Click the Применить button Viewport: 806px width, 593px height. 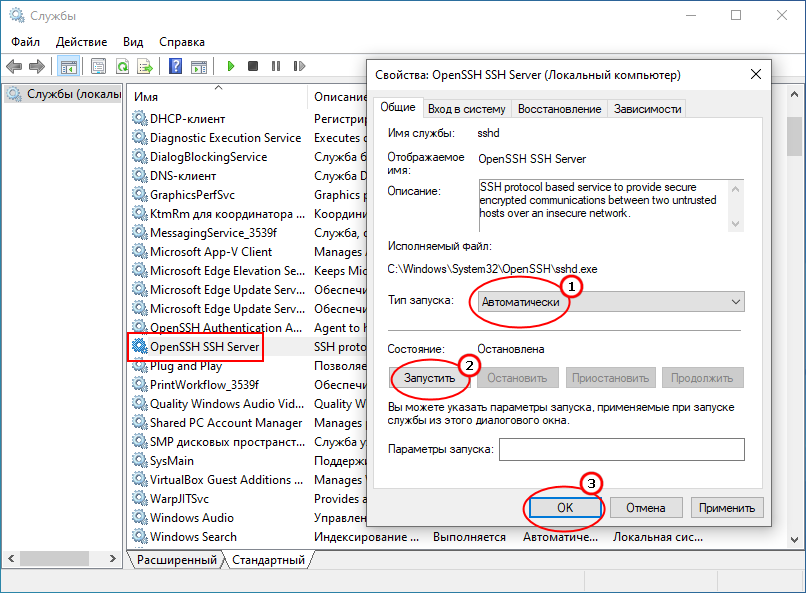tap(727, 508)
